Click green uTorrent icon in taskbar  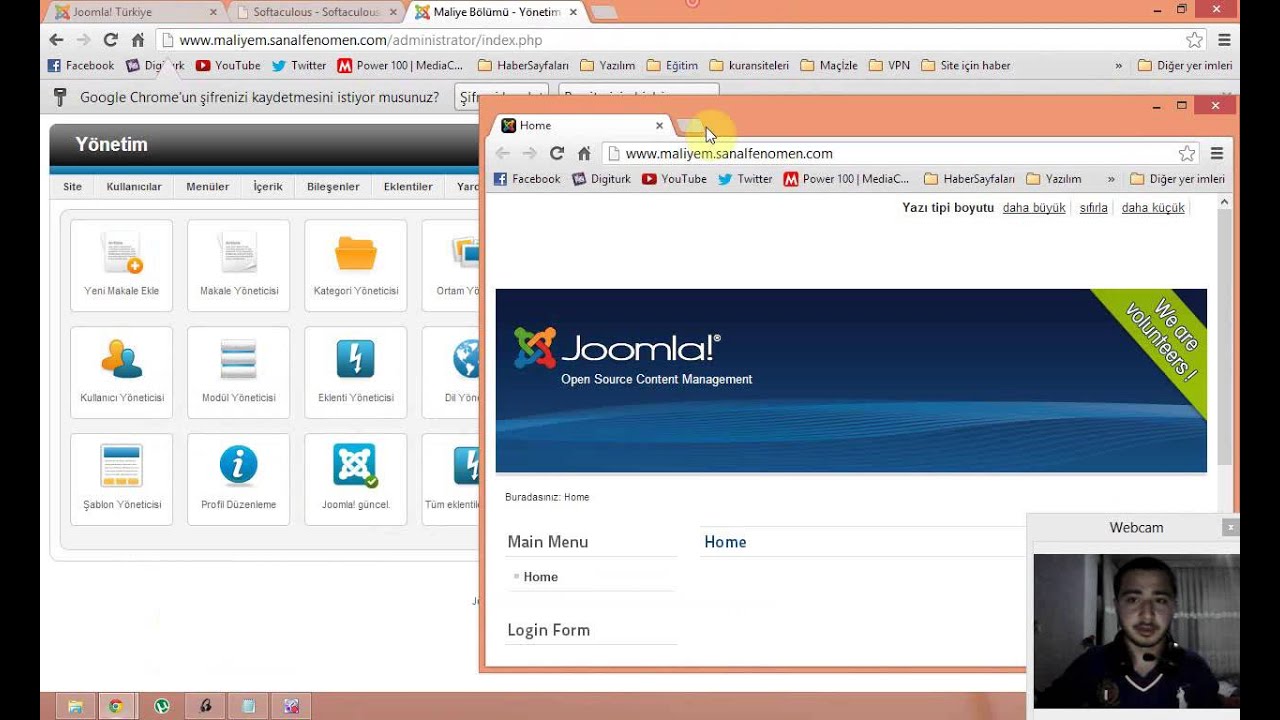tap(162, 705)
